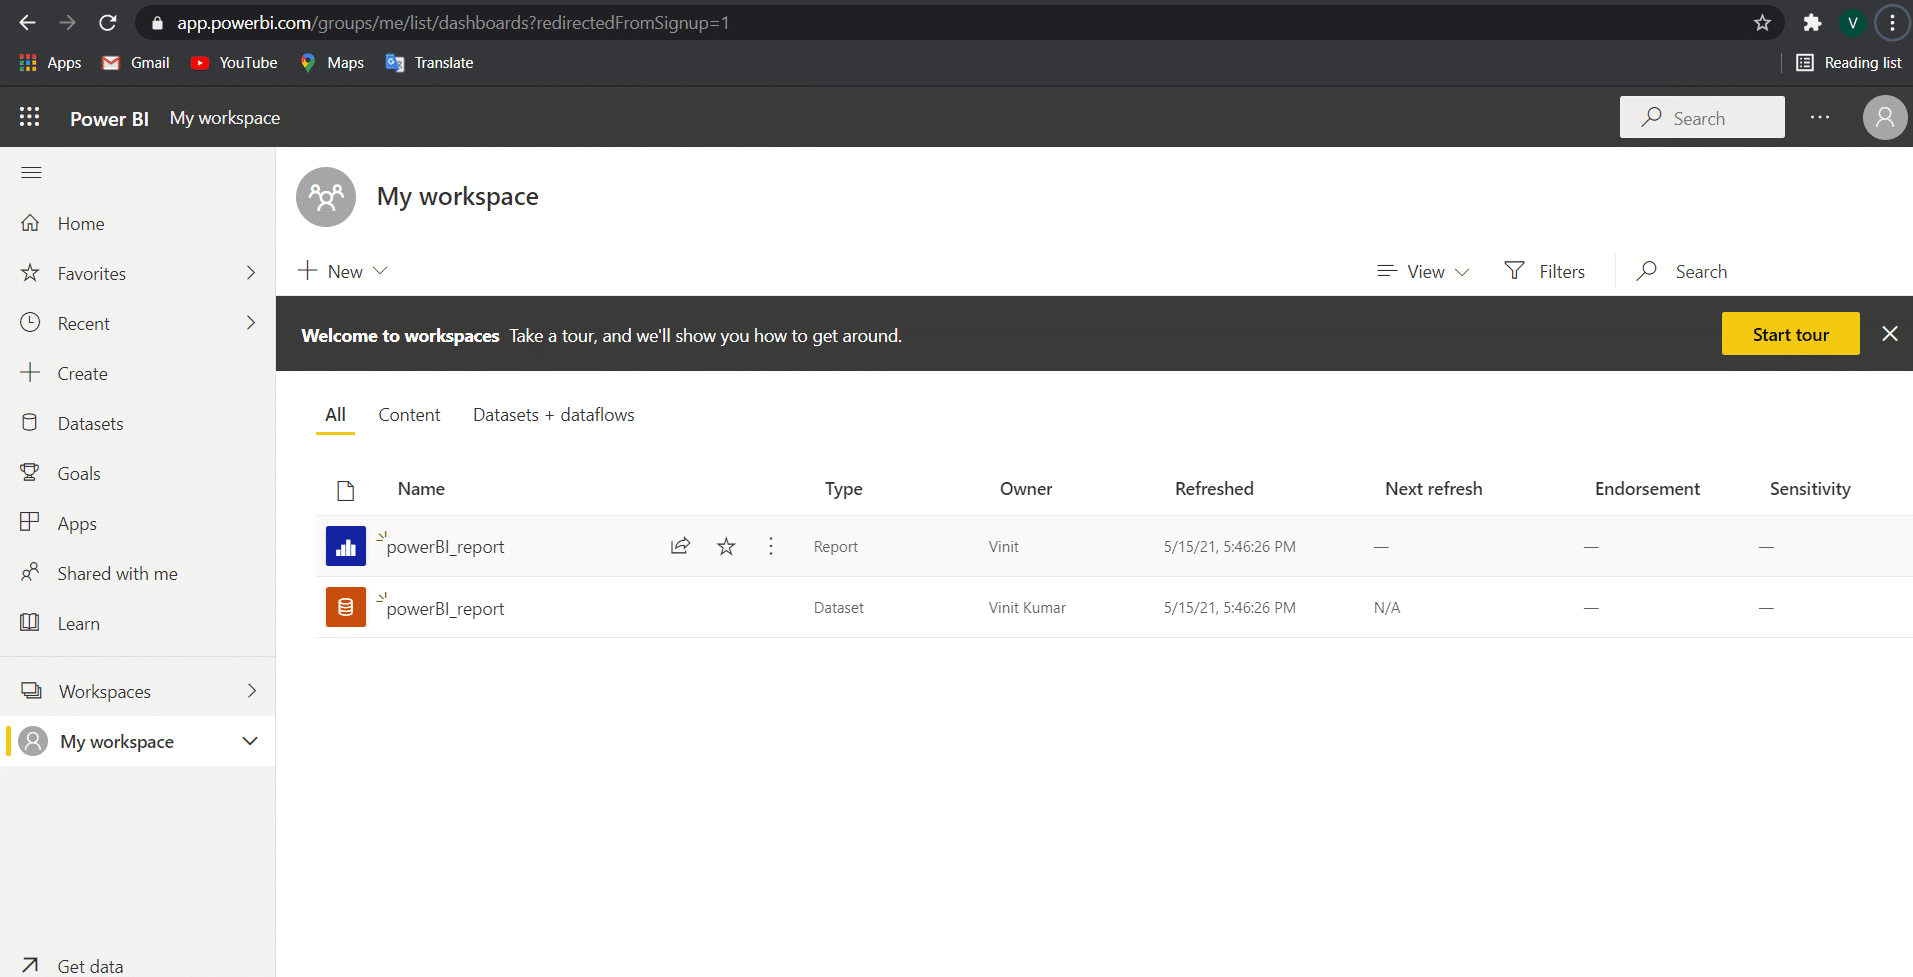Image resolution: width=1913 pixels, height=977 pixels.
Task: Click the blue report icon for powerBI_report
Action: [346, 546]
